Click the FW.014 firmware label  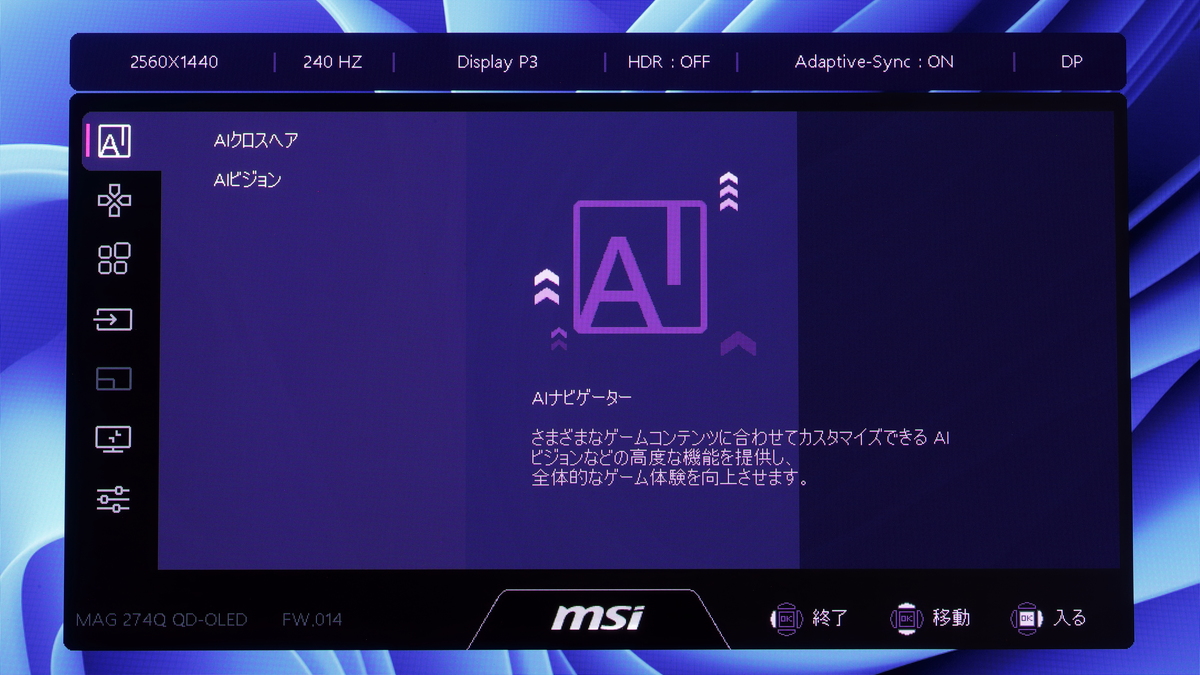tap(312, 620)
